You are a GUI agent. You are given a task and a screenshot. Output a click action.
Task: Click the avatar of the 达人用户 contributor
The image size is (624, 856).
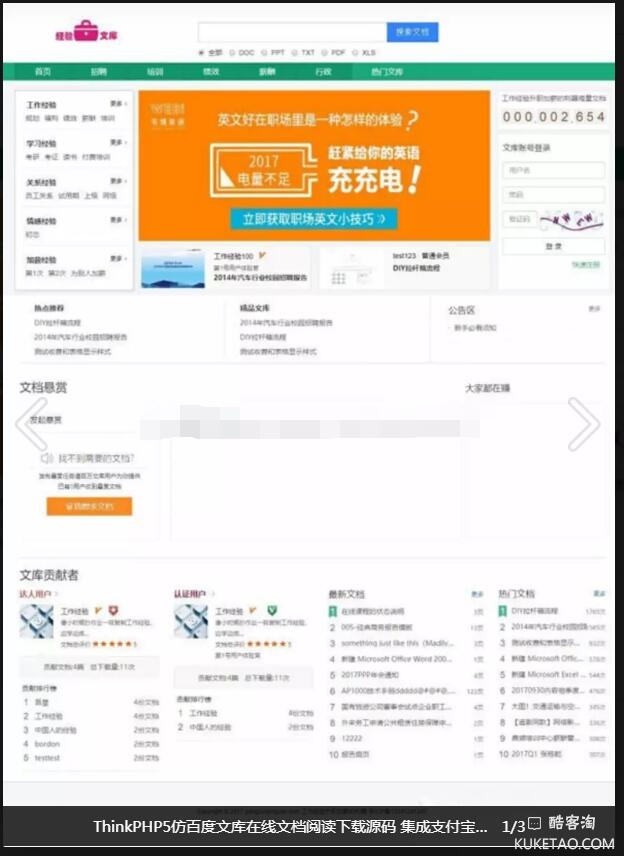37,621
